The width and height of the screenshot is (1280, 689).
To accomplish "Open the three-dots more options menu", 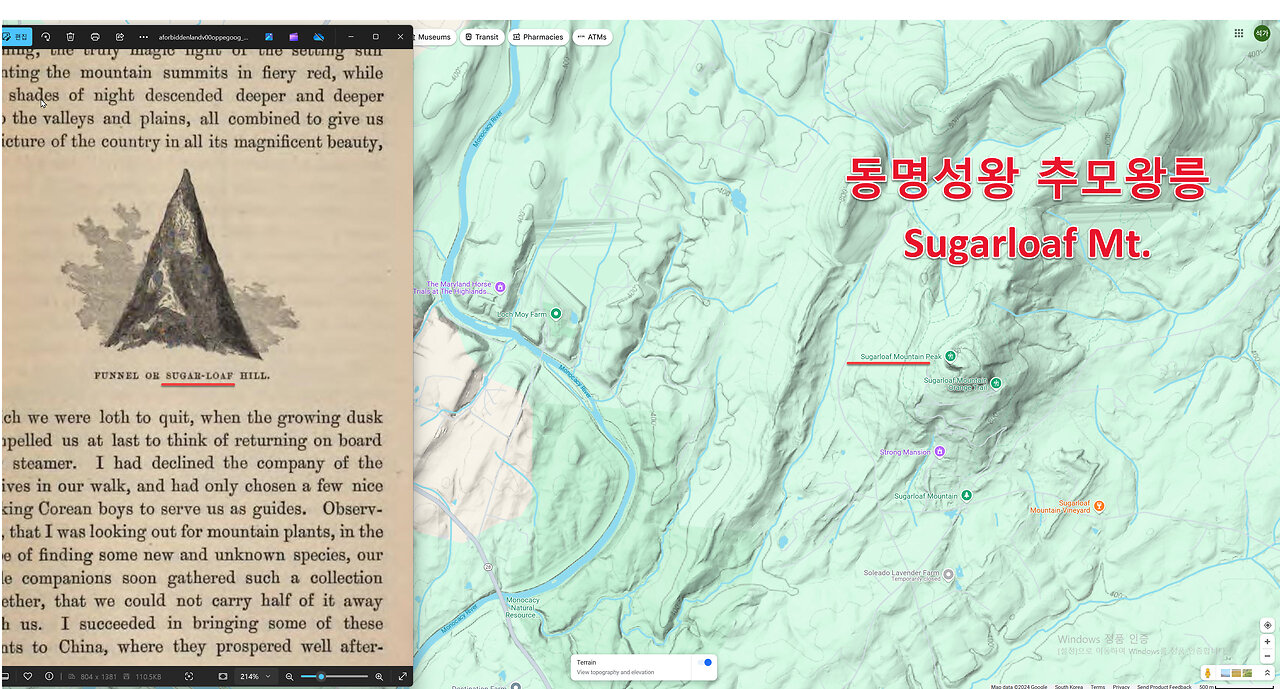I will pyautogui.click(x=143, y=37).
